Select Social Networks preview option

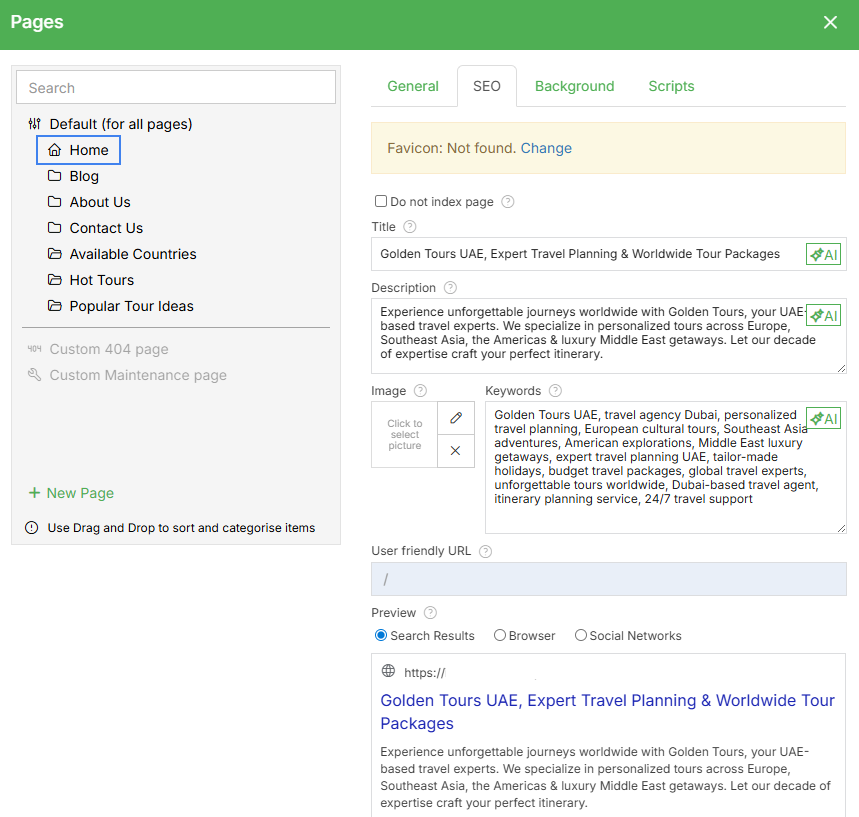click(x=581, y=636)
